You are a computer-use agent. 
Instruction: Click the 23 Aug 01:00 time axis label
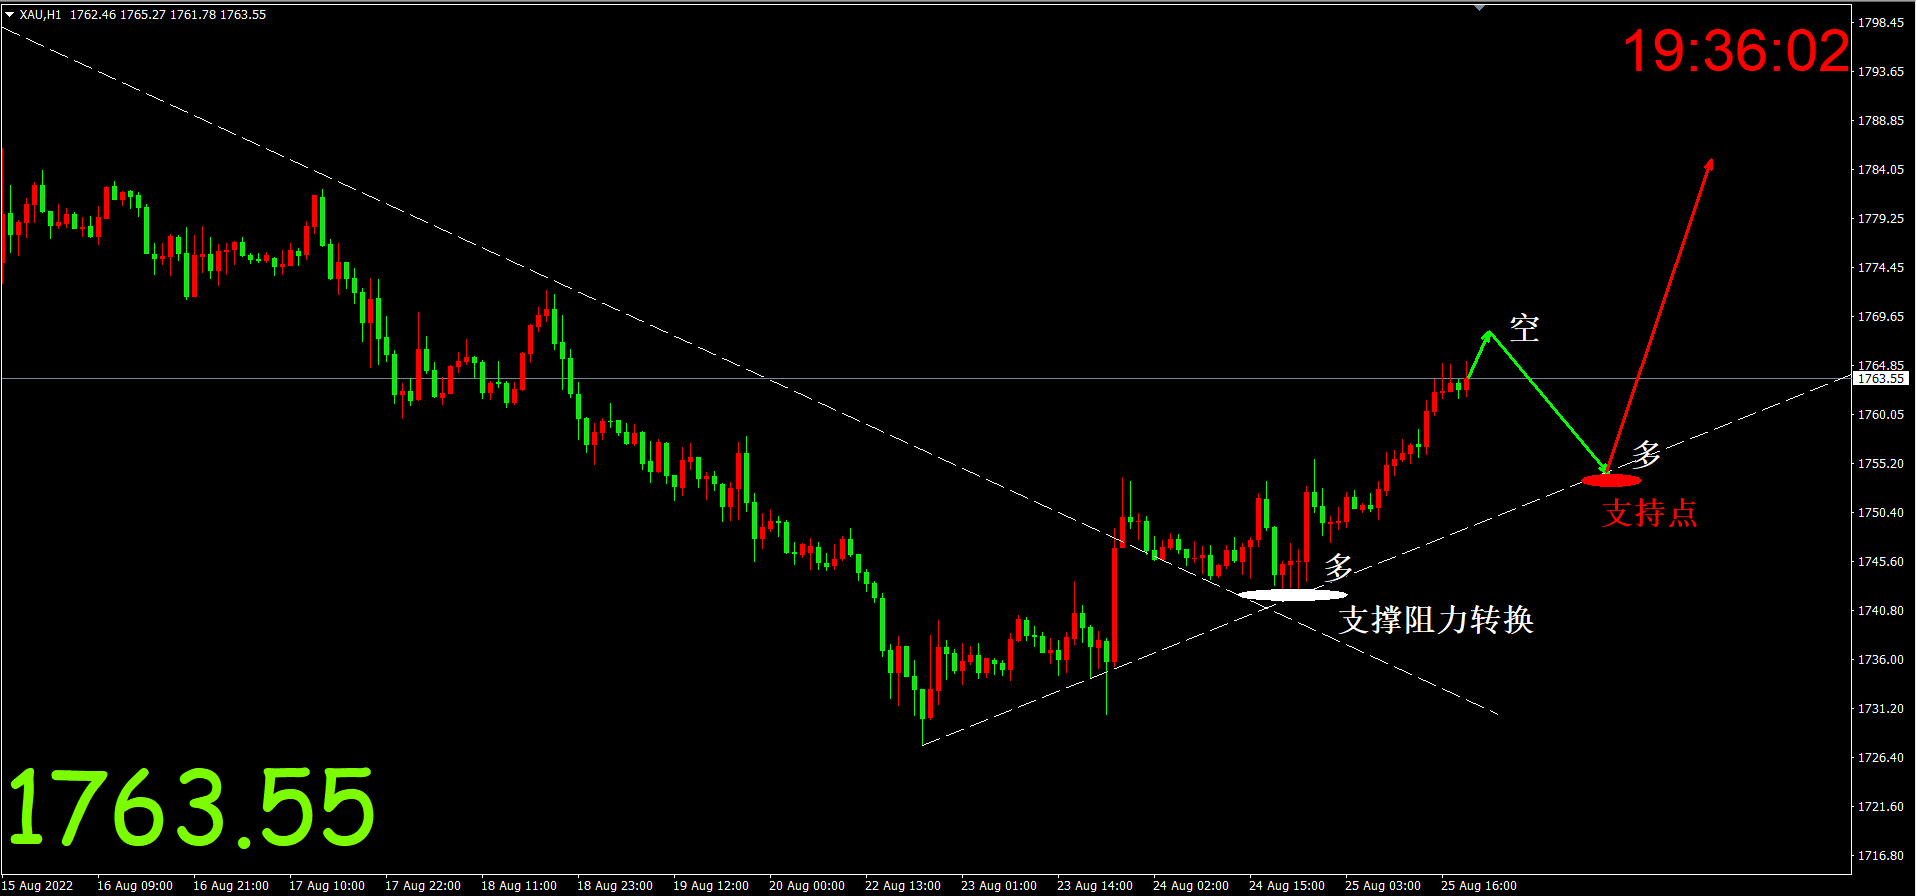tap(999, 885)
